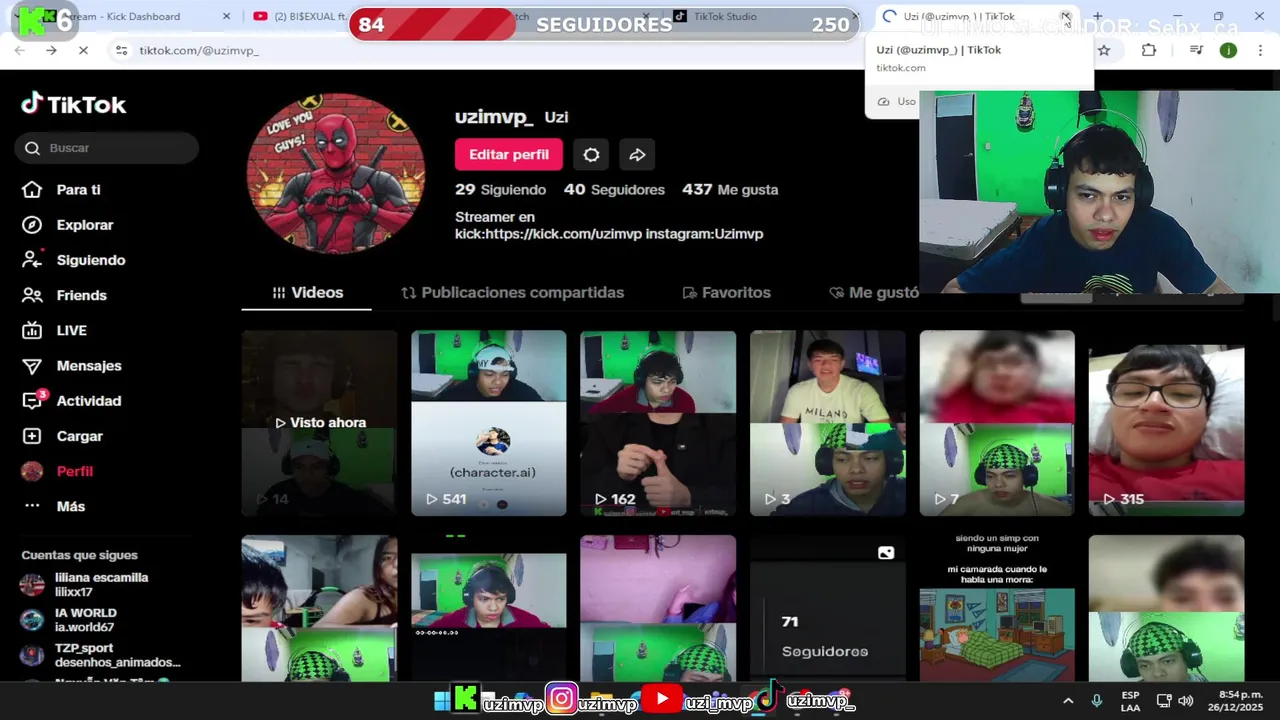Screen dimensions: 1280x720
Task: Switch to the Me gustó tab
Action: (874, 292)
